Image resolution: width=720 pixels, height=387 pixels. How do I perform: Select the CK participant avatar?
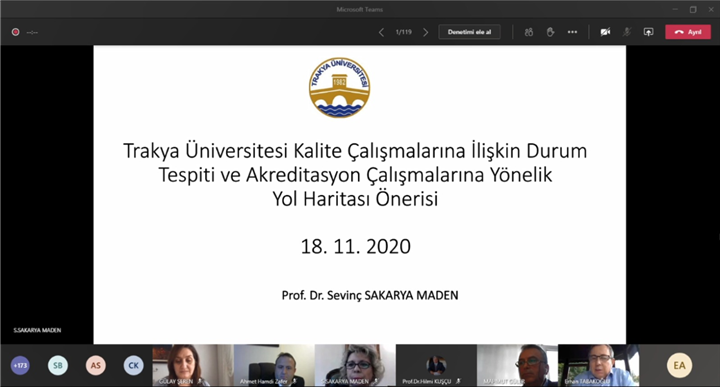coord(134,365)
